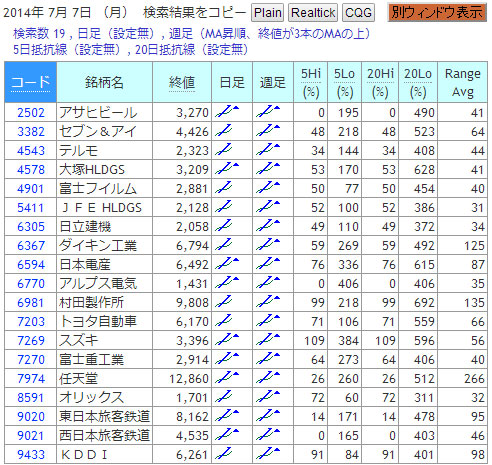
Task: Open results via 別ウィンドウ表示 button
Action: [437, 12]
